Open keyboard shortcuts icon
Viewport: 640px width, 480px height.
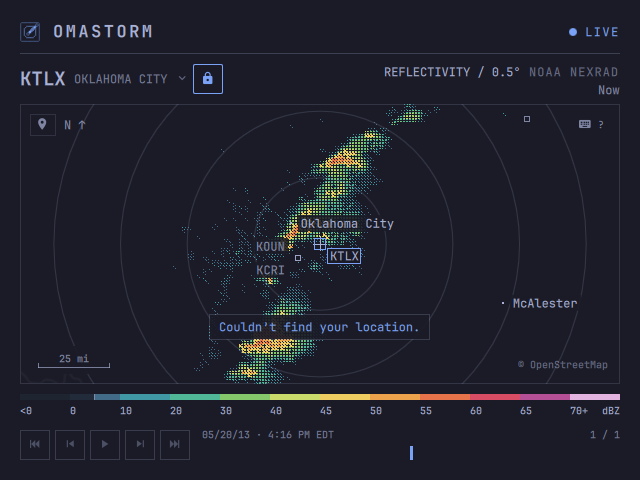coord(584,124)
